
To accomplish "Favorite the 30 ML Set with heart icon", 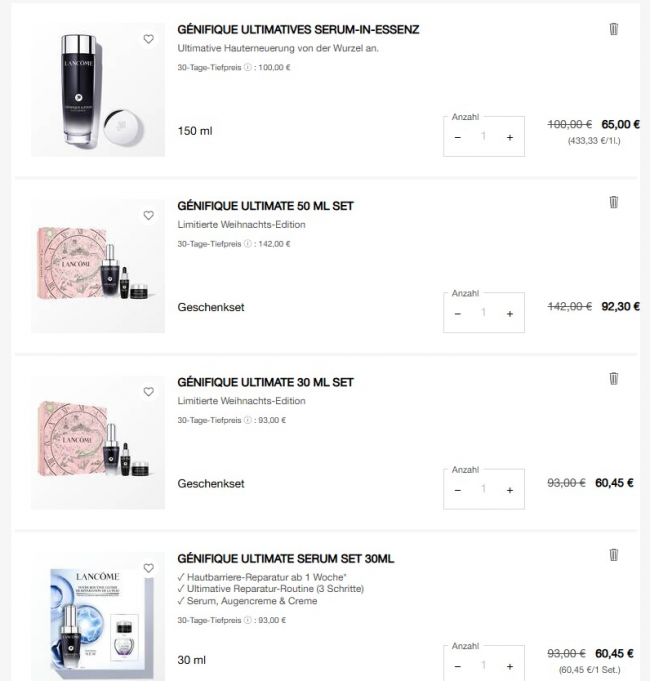I will pyautogui.click(x=148, y=392).
